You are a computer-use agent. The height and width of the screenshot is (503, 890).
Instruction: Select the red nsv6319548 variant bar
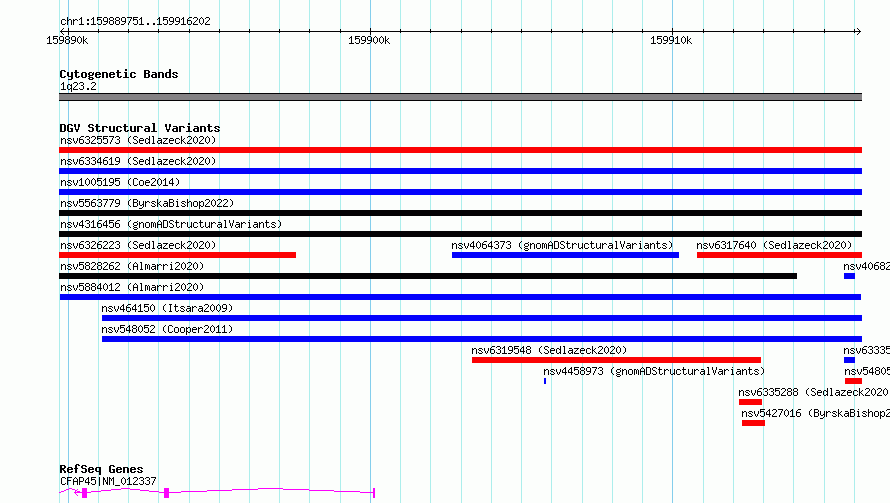616,360
